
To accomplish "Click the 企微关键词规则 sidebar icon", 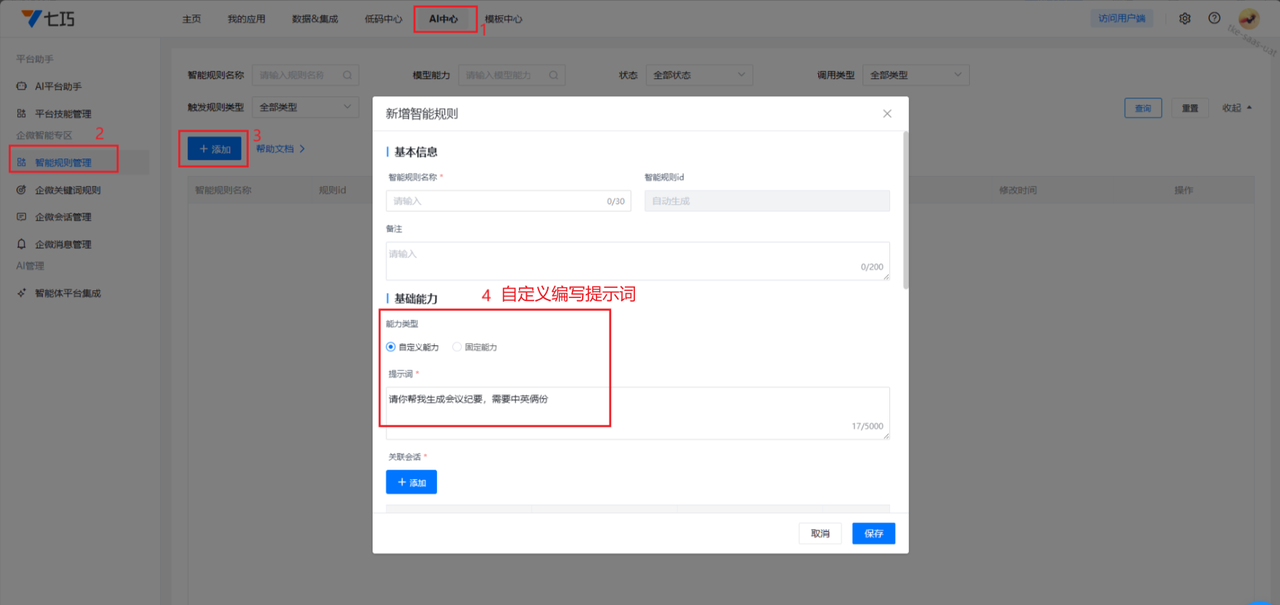I will click(22, 190).
